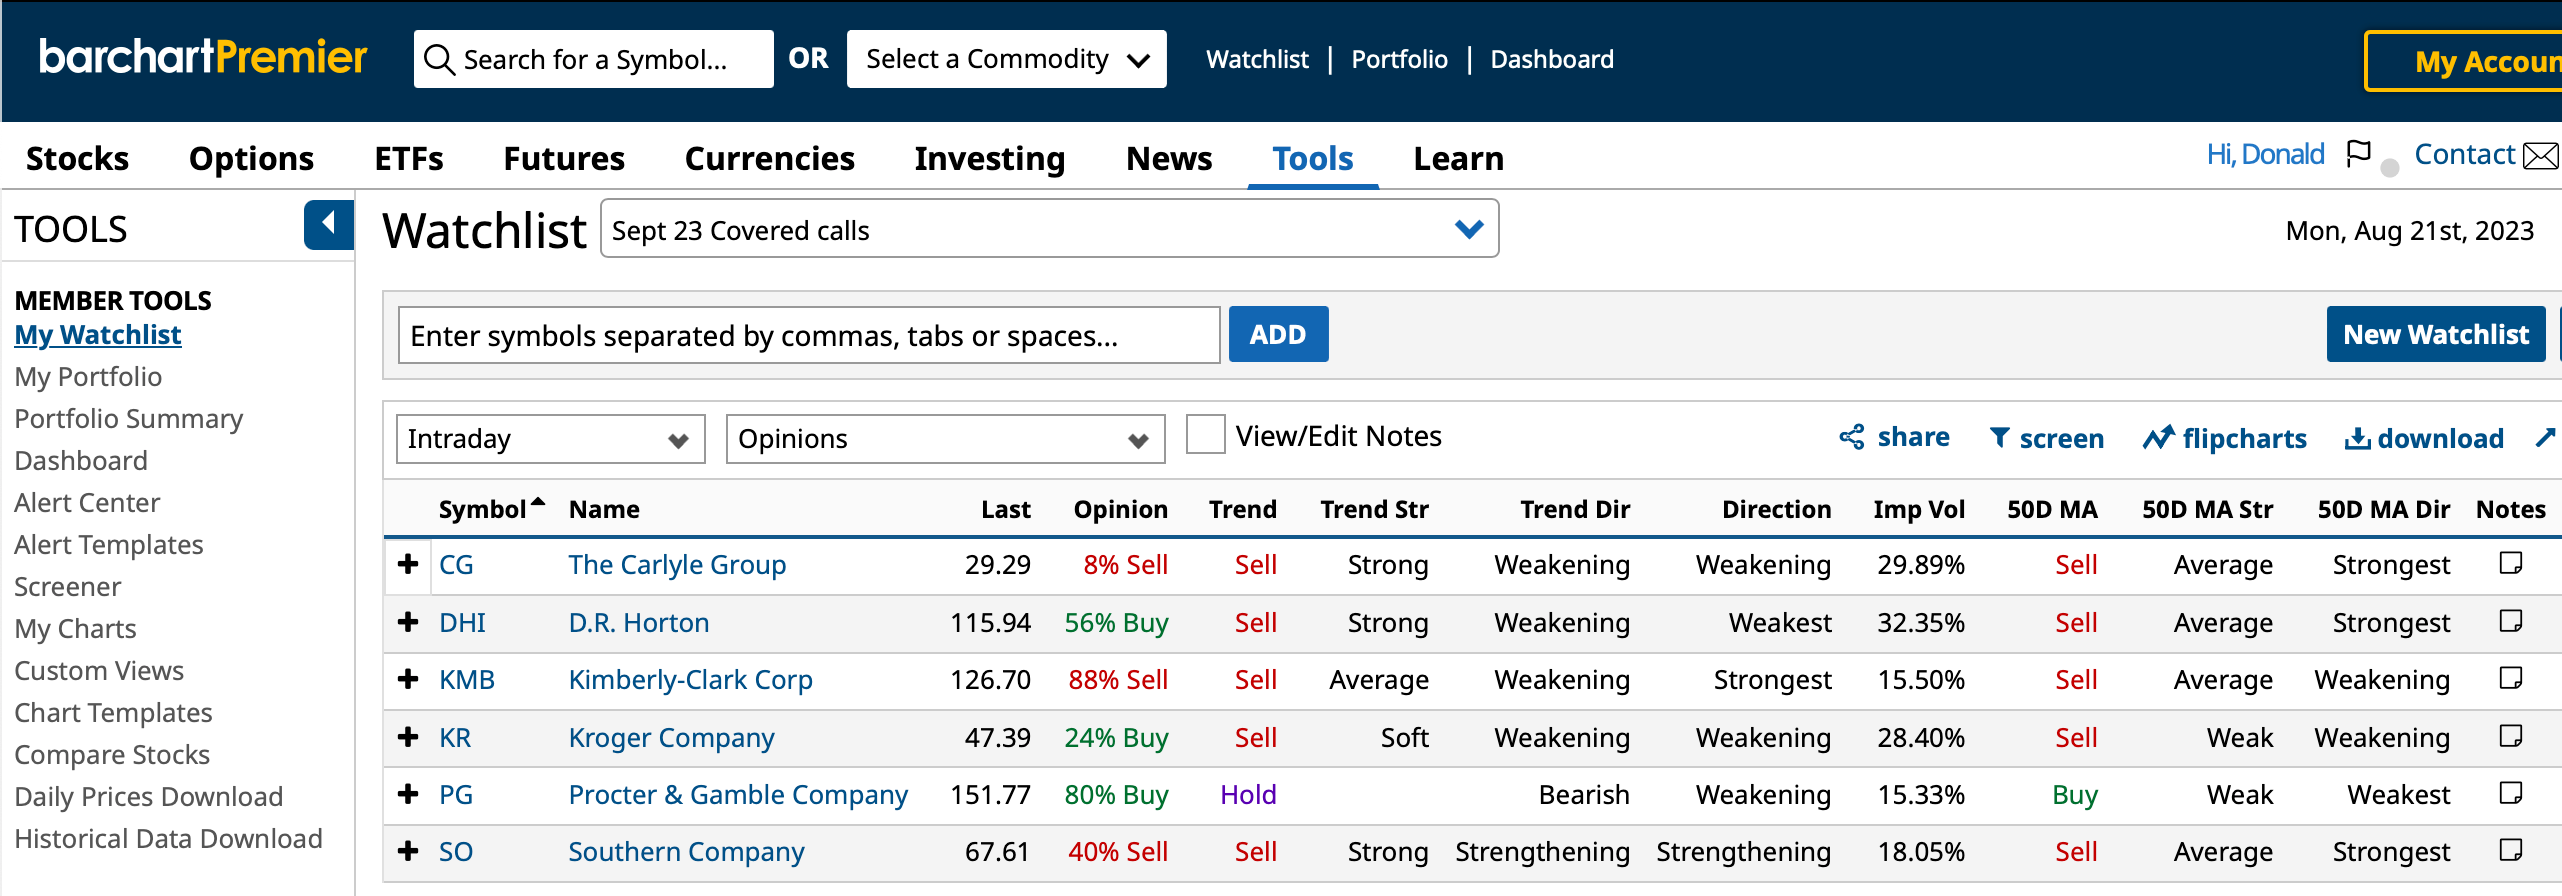Image resolution: width=2562 pixels, height=896 pixels.
Task: Open Select a Commodity dropdown
Action: click(x=1006, y=59)
